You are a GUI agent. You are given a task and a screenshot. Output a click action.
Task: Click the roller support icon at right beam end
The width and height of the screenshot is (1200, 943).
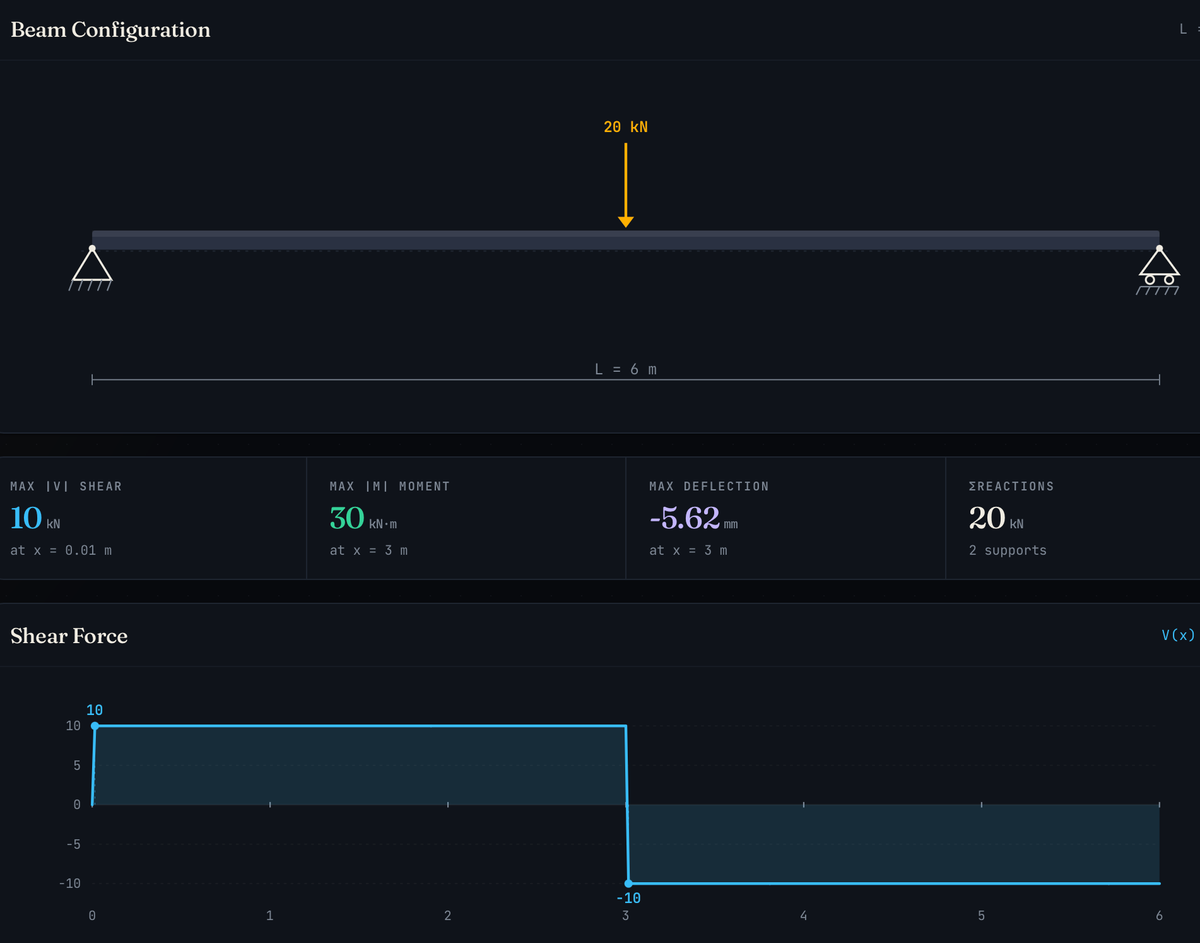click(x=1159, y=270)
